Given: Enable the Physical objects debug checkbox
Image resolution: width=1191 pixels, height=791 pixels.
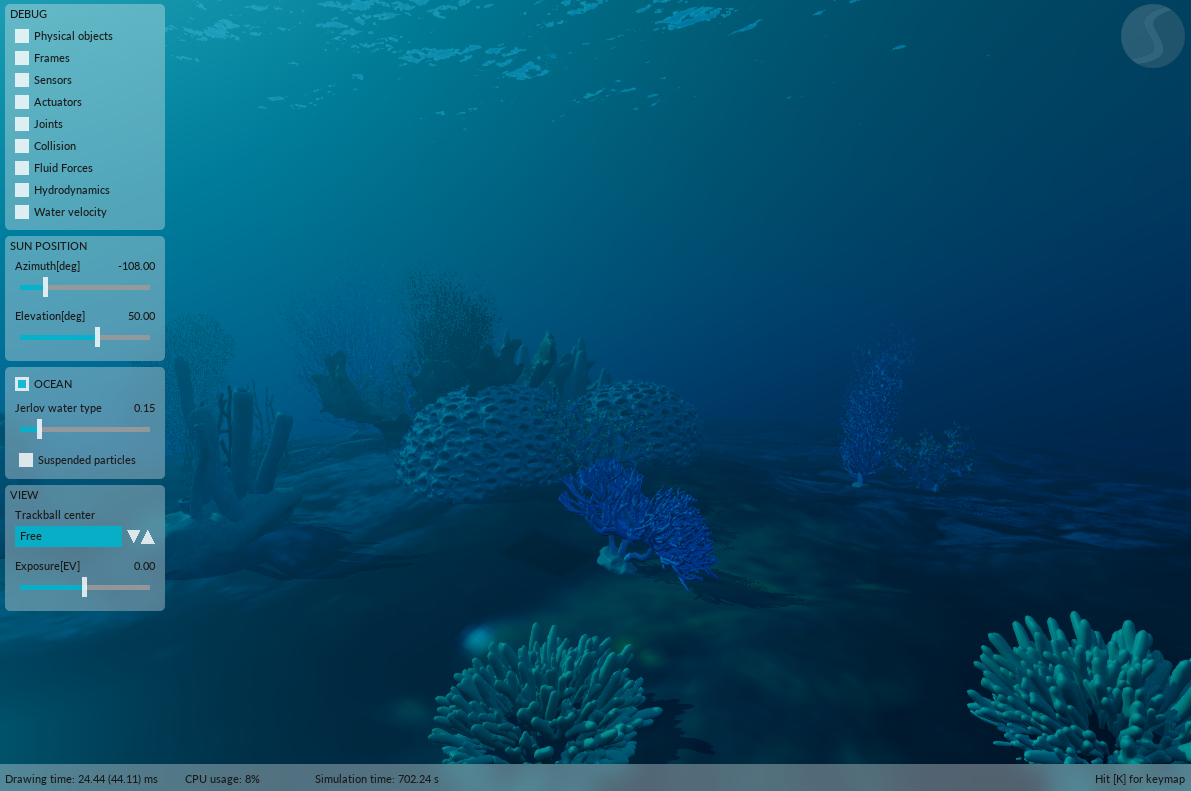Looking at the screenshot, I should tap(22, 36).
